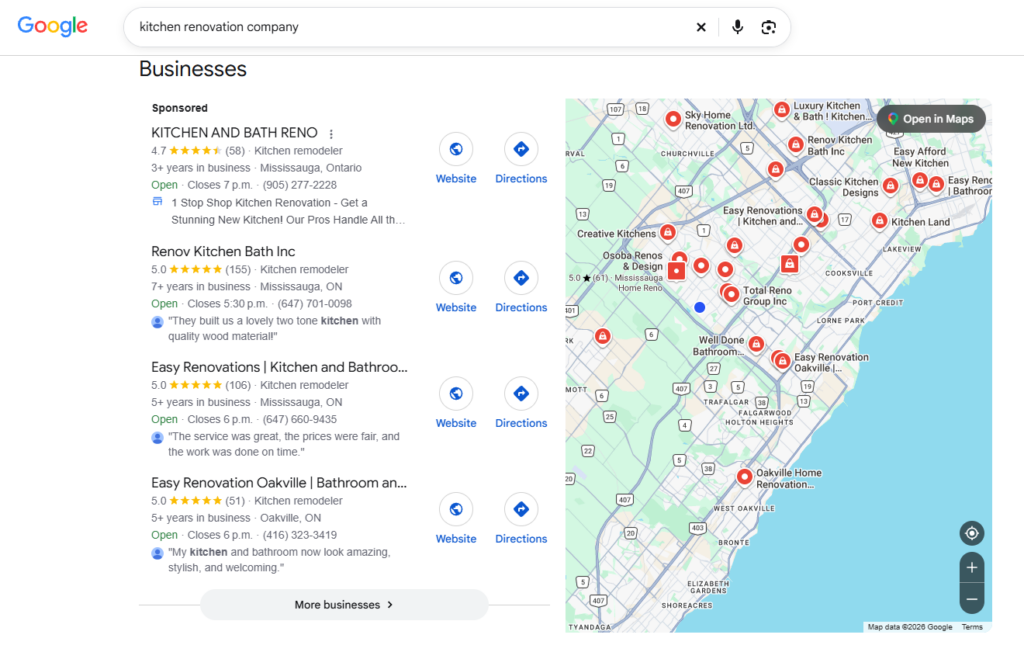
Task: Click Directions label for Easy Renovations Kitchen
Action: point(521,423)
